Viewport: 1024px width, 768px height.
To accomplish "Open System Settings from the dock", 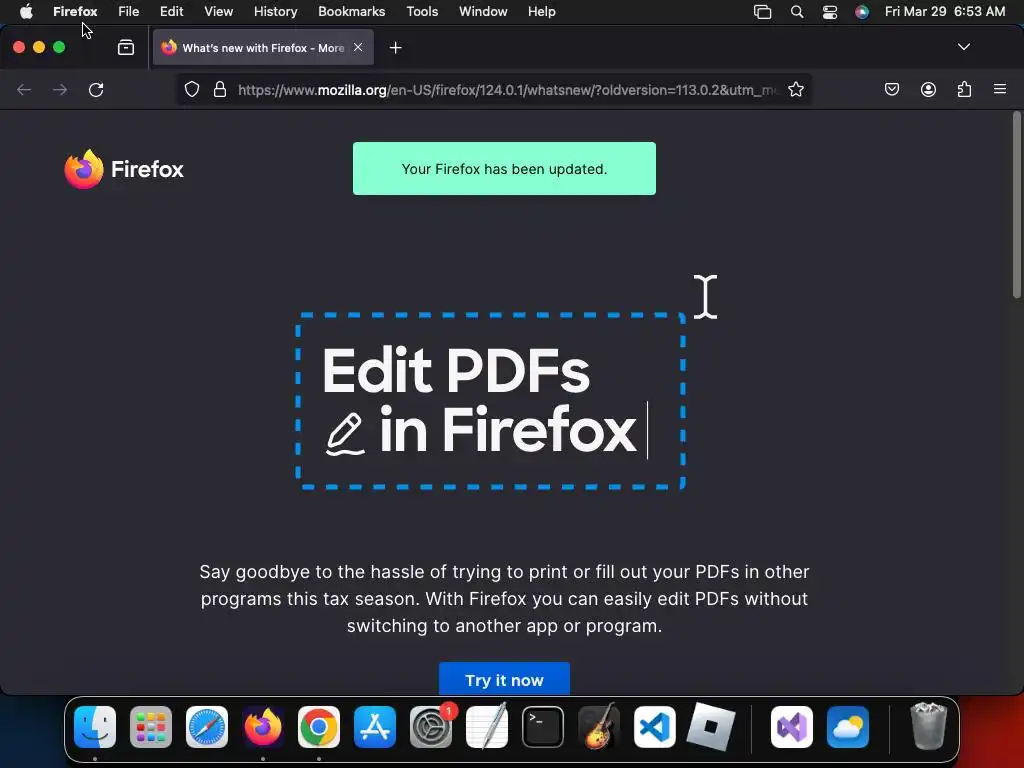I will (431, 727).
